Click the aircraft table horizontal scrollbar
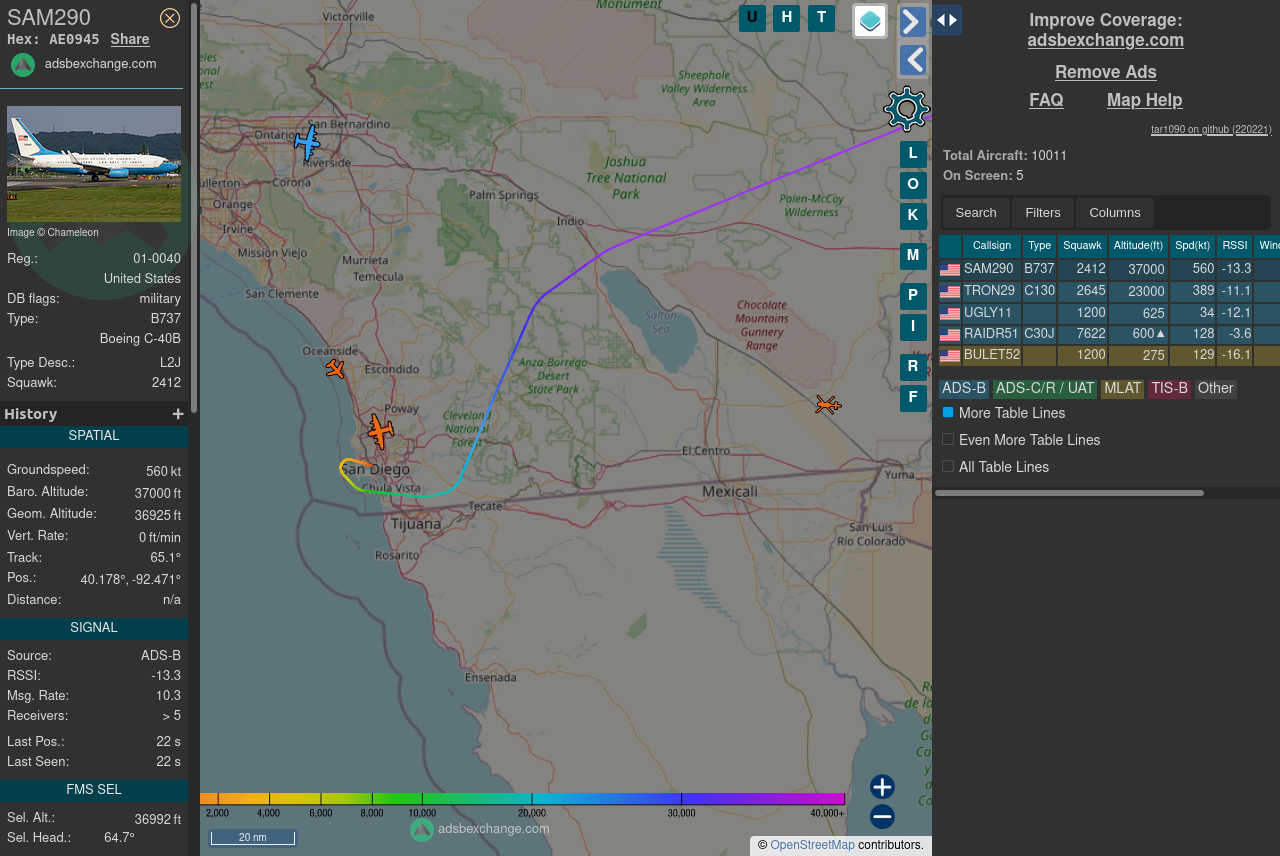Image resolution: width=1280 pixels, height=856 pixels. (1069, 493)
